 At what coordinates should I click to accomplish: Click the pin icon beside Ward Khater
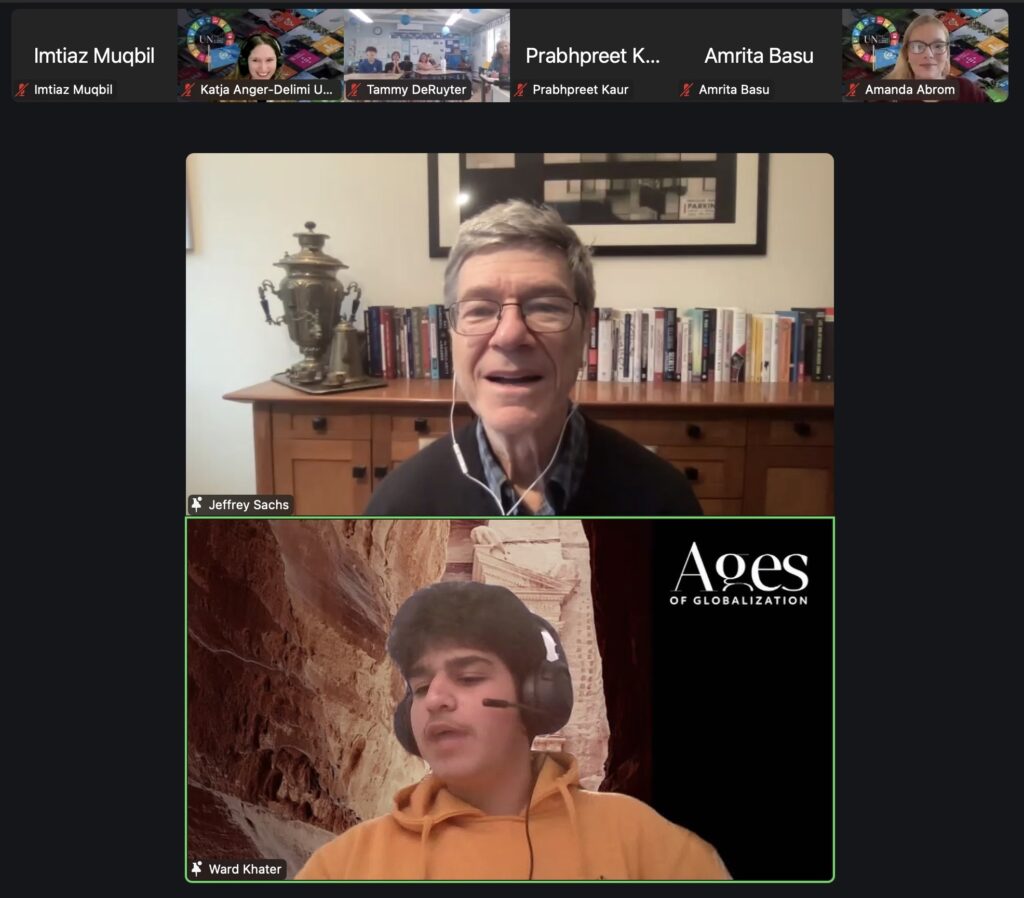(197, 869)
